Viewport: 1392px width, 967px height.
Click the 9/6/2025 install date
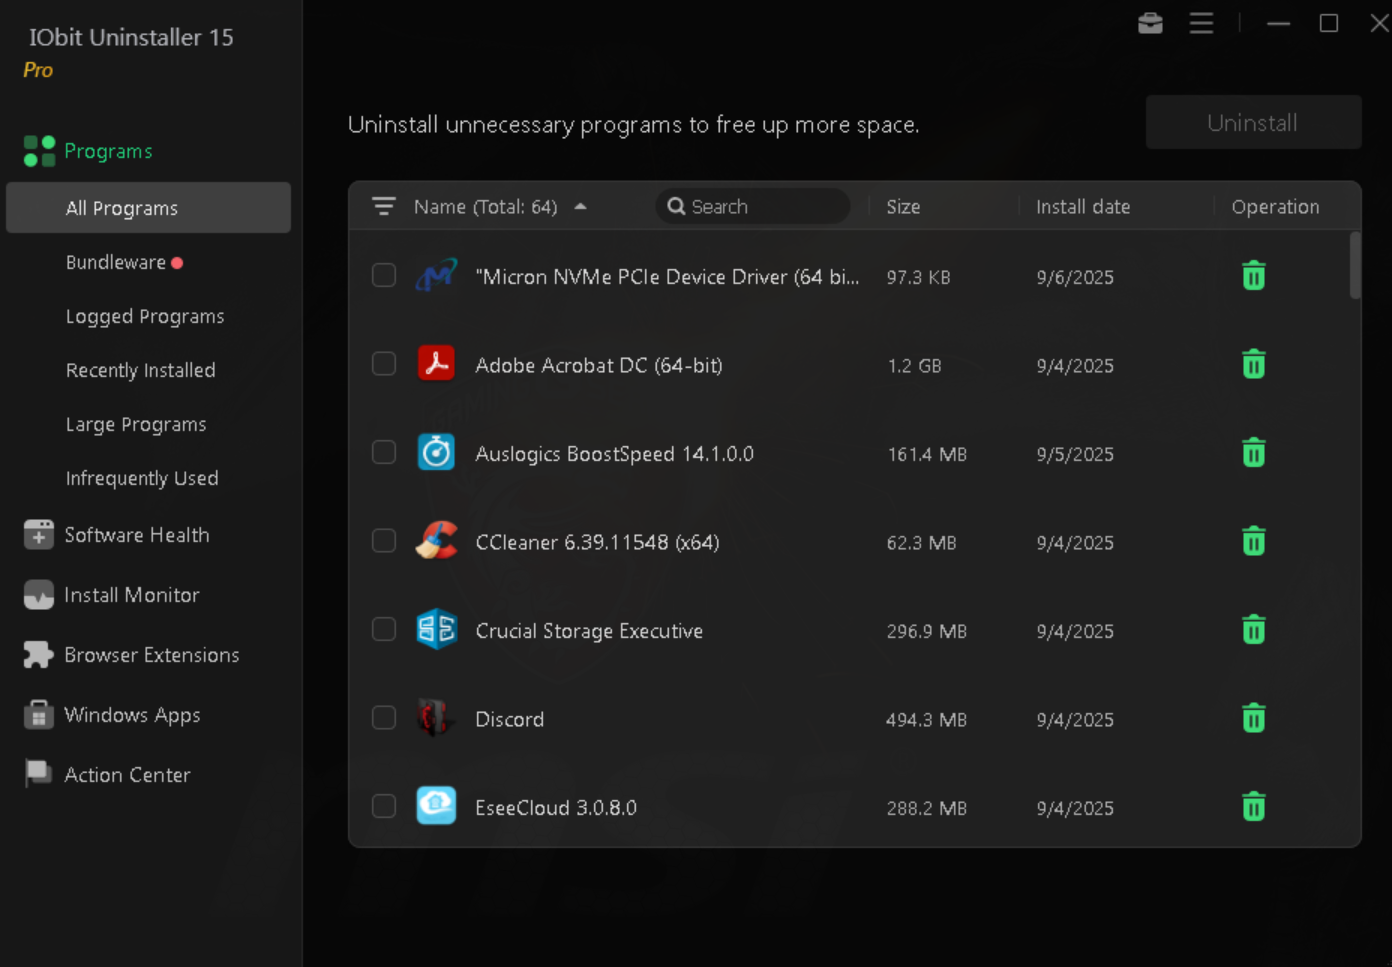click(x=1075, y=277)
